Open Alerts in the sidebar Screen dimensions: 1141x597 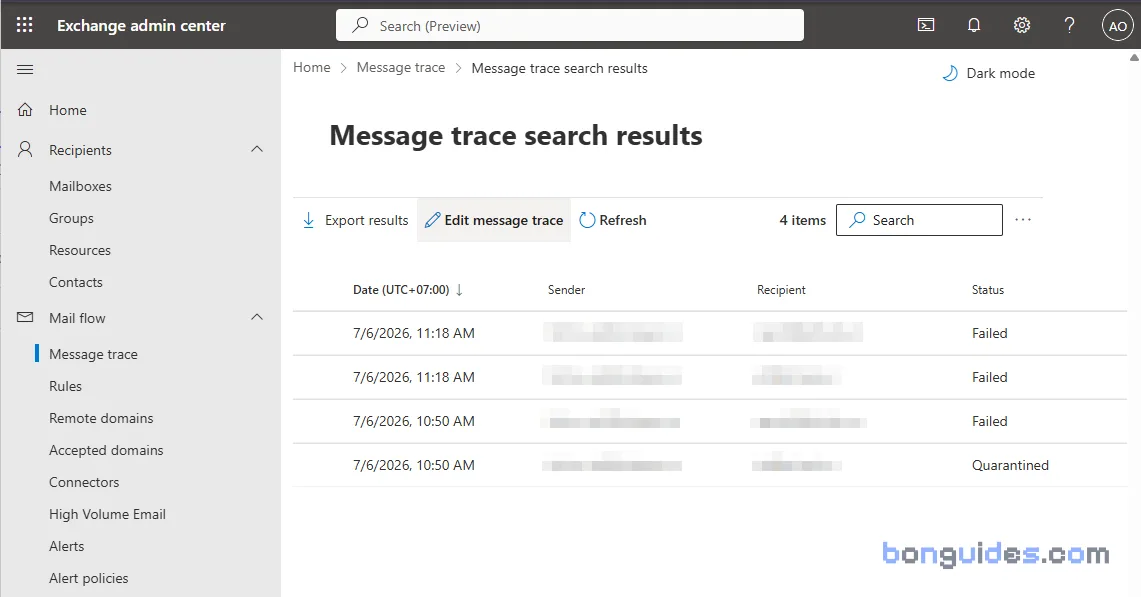click(x=67, y=547)
